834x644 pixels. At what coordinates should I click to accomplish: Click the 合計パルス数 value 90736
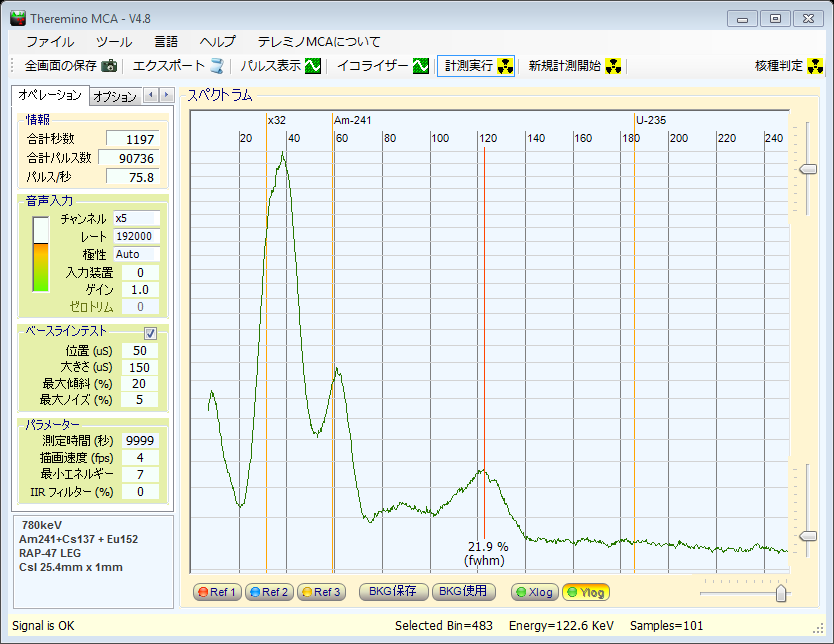tap(129, 158)
